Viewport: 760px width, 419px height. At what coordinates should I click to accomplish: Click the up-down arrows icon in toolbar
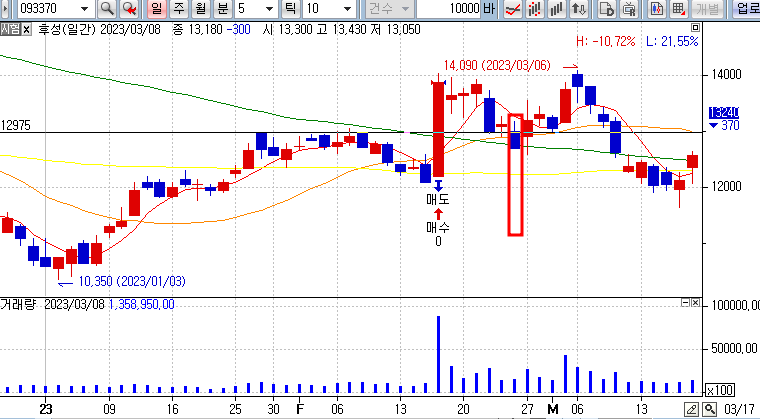point(580,9)
